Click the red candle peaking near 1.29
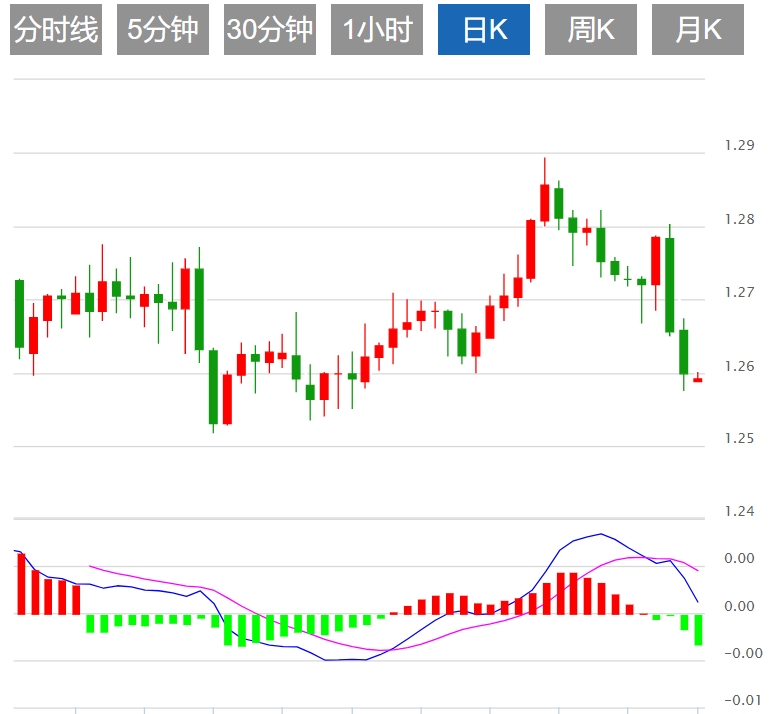 [x=545, y=202]
